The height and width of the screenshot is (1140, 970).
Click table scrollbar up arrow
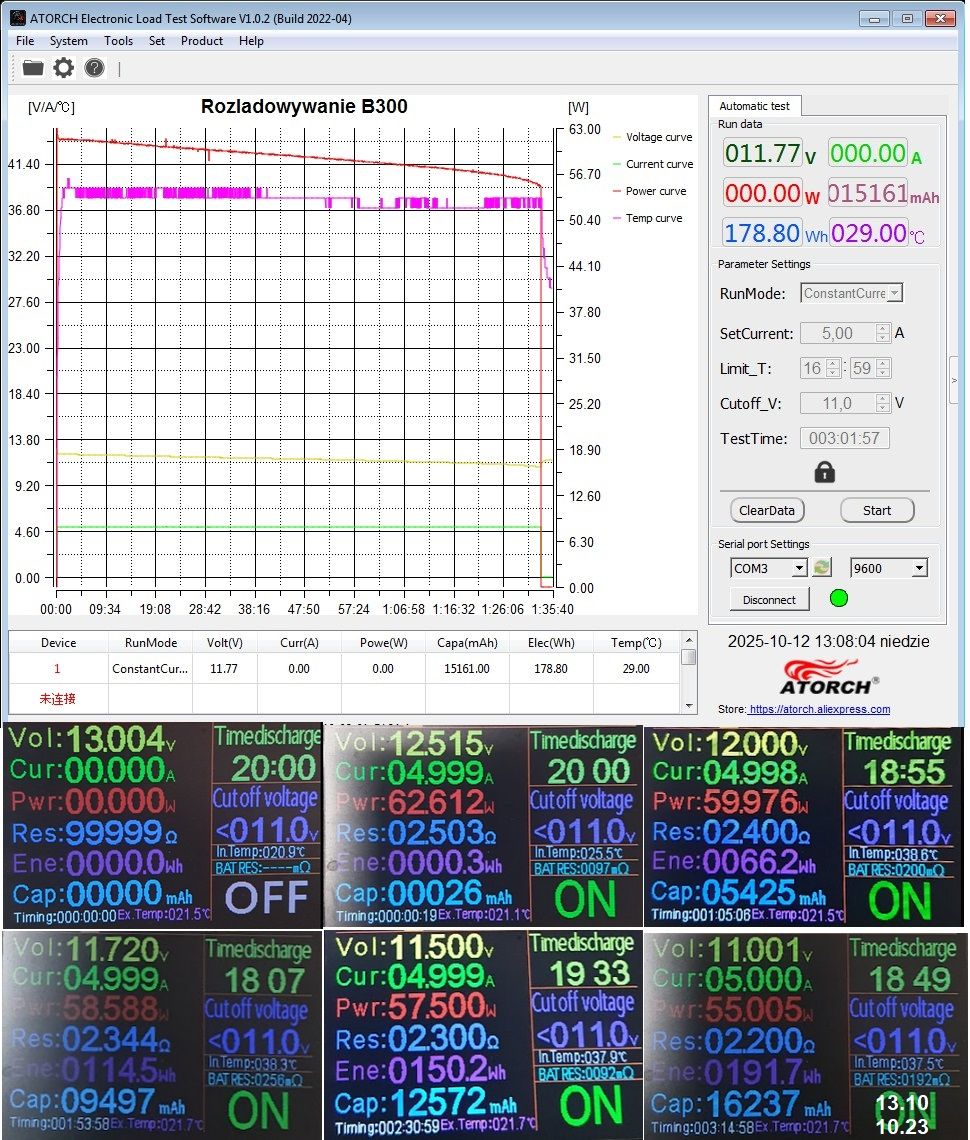[x=688, y=639]
